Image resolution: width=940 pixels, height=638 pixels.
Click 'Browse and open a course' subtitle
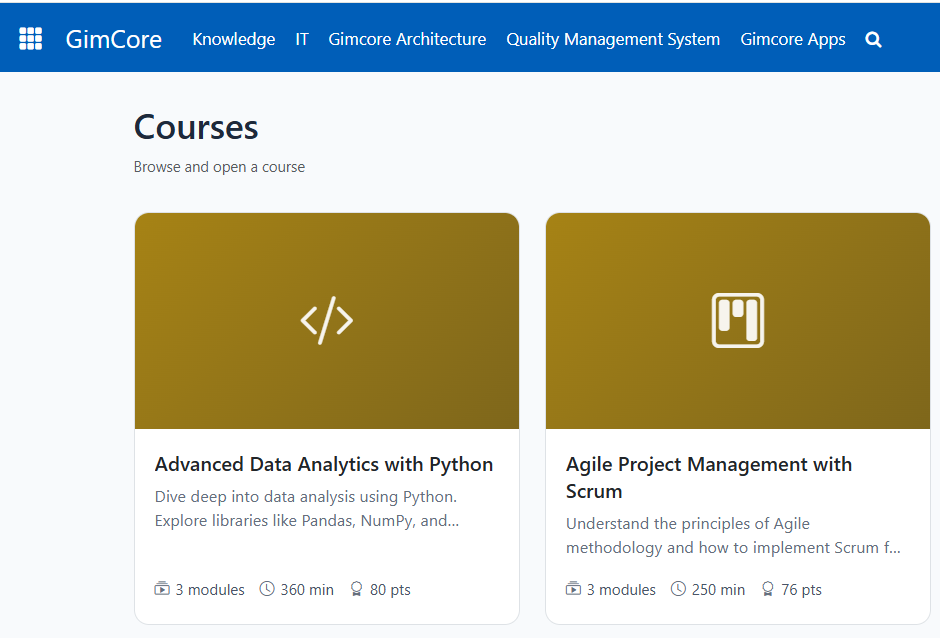219,167
